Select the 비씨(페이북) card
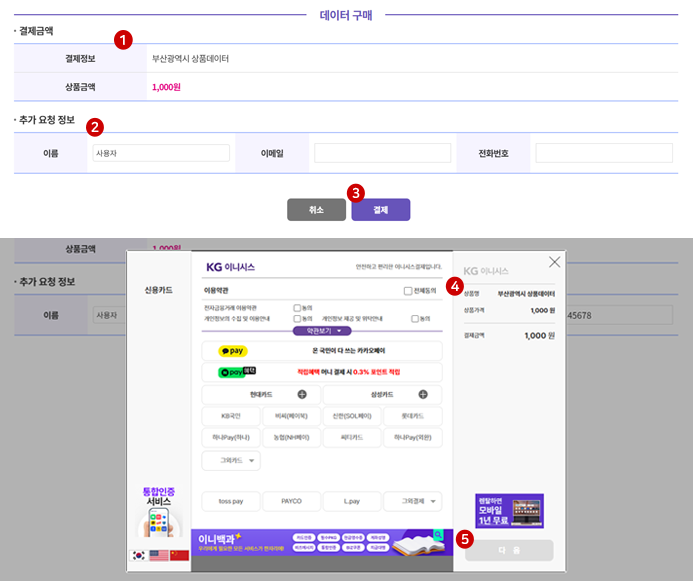This screenshot has height=581, width=693. (x=291, y=416)
